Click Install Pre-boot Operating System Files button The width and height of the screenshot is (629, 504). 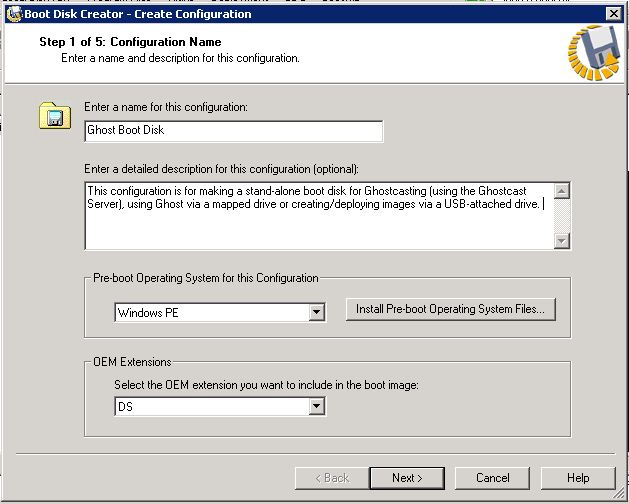(450, 309)
